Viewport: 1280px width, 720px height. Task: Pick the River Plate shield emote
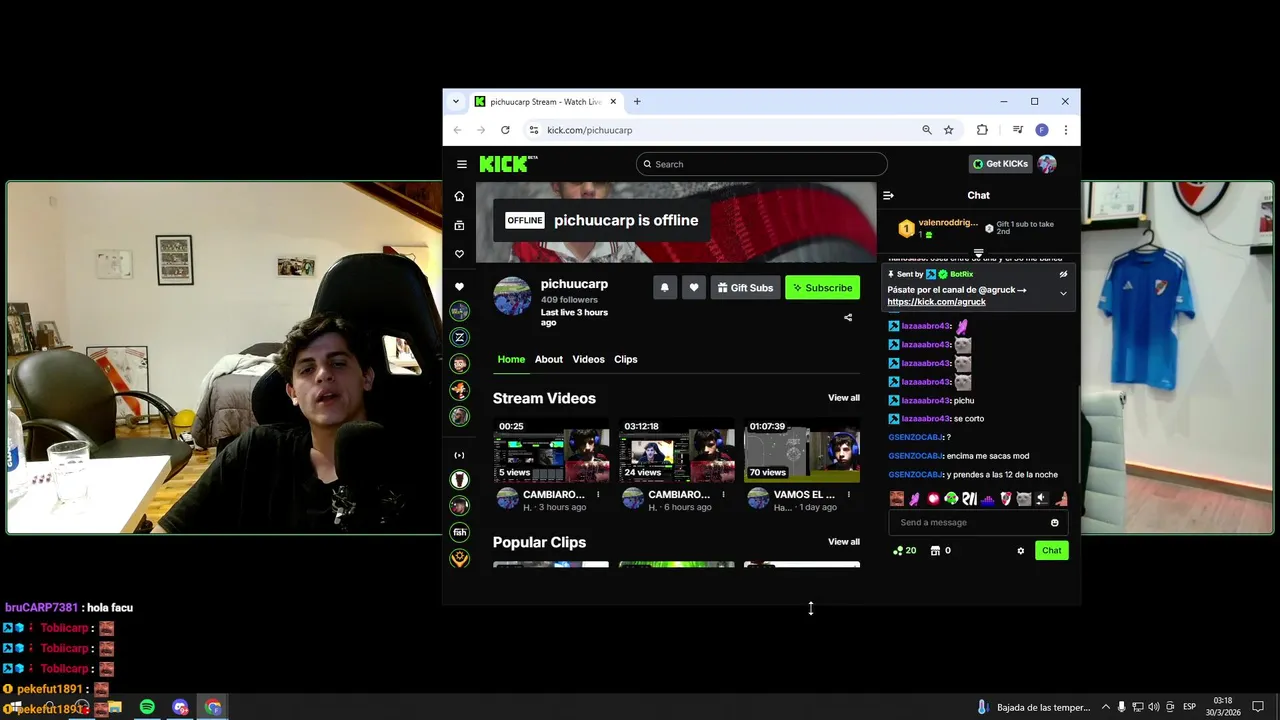pyautogui.click(x=1006, y=499)
